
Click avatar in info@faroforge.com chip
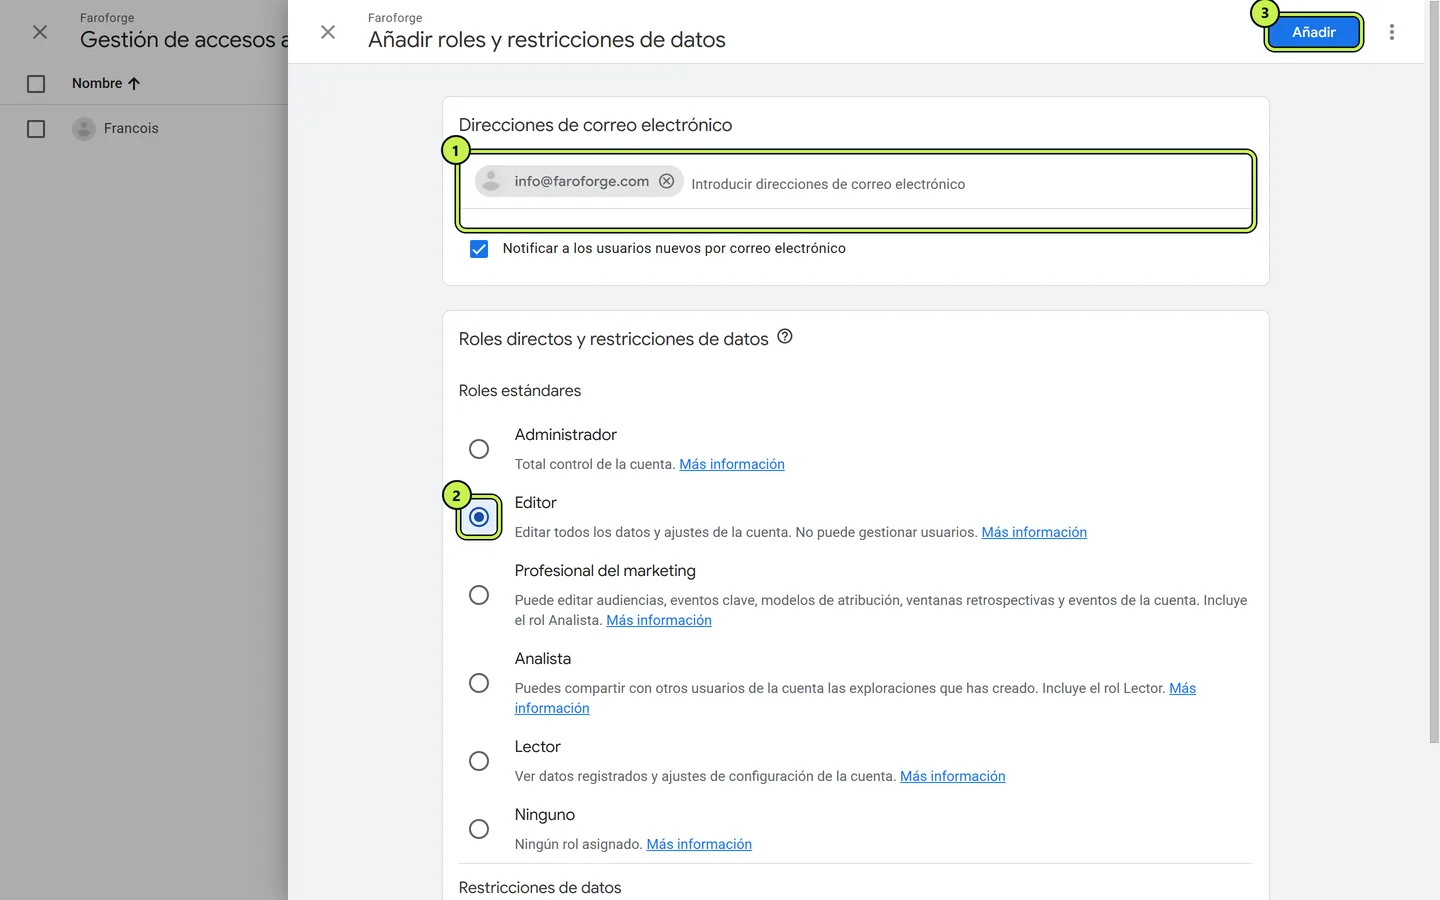click(x=491, y=181)
